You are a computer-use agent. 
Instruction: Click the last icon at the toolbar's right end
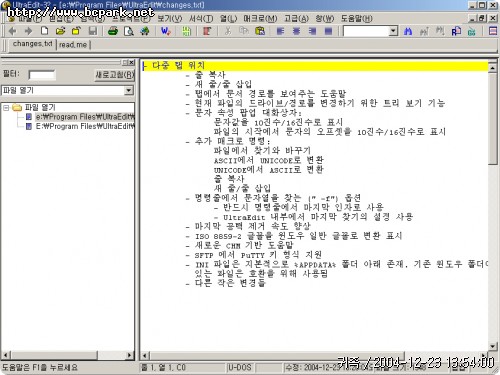point(493,31)
